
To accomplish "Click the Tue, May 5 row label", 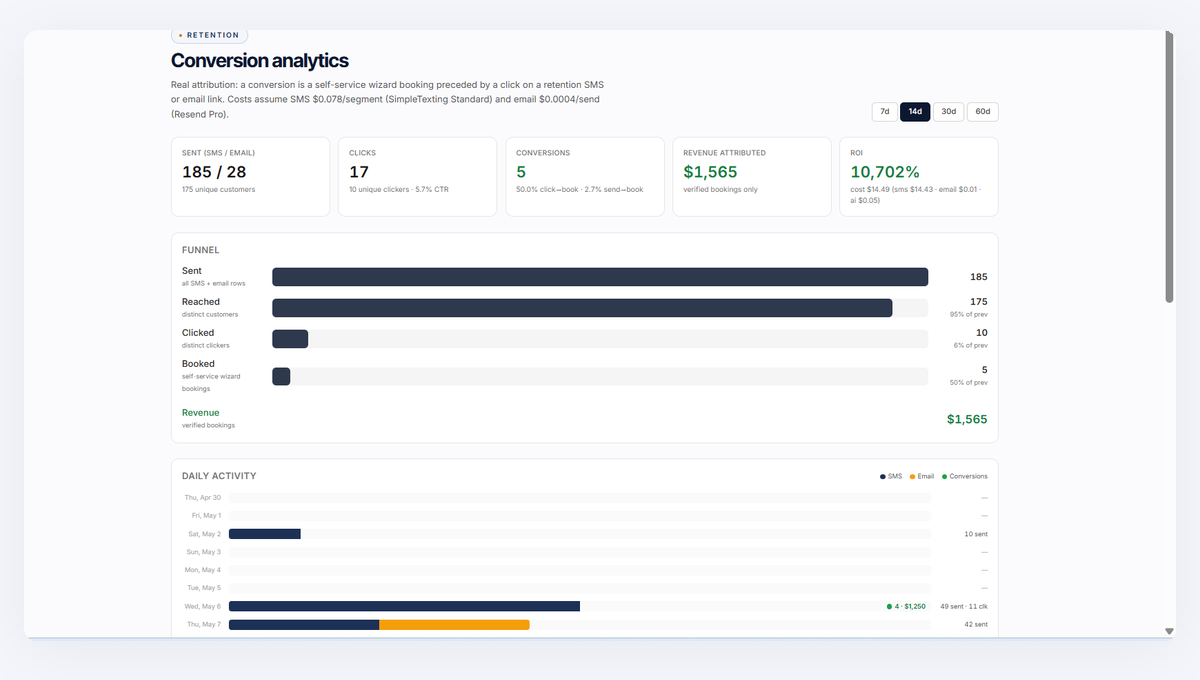I will pyautogui.click(x=204, y=588).
